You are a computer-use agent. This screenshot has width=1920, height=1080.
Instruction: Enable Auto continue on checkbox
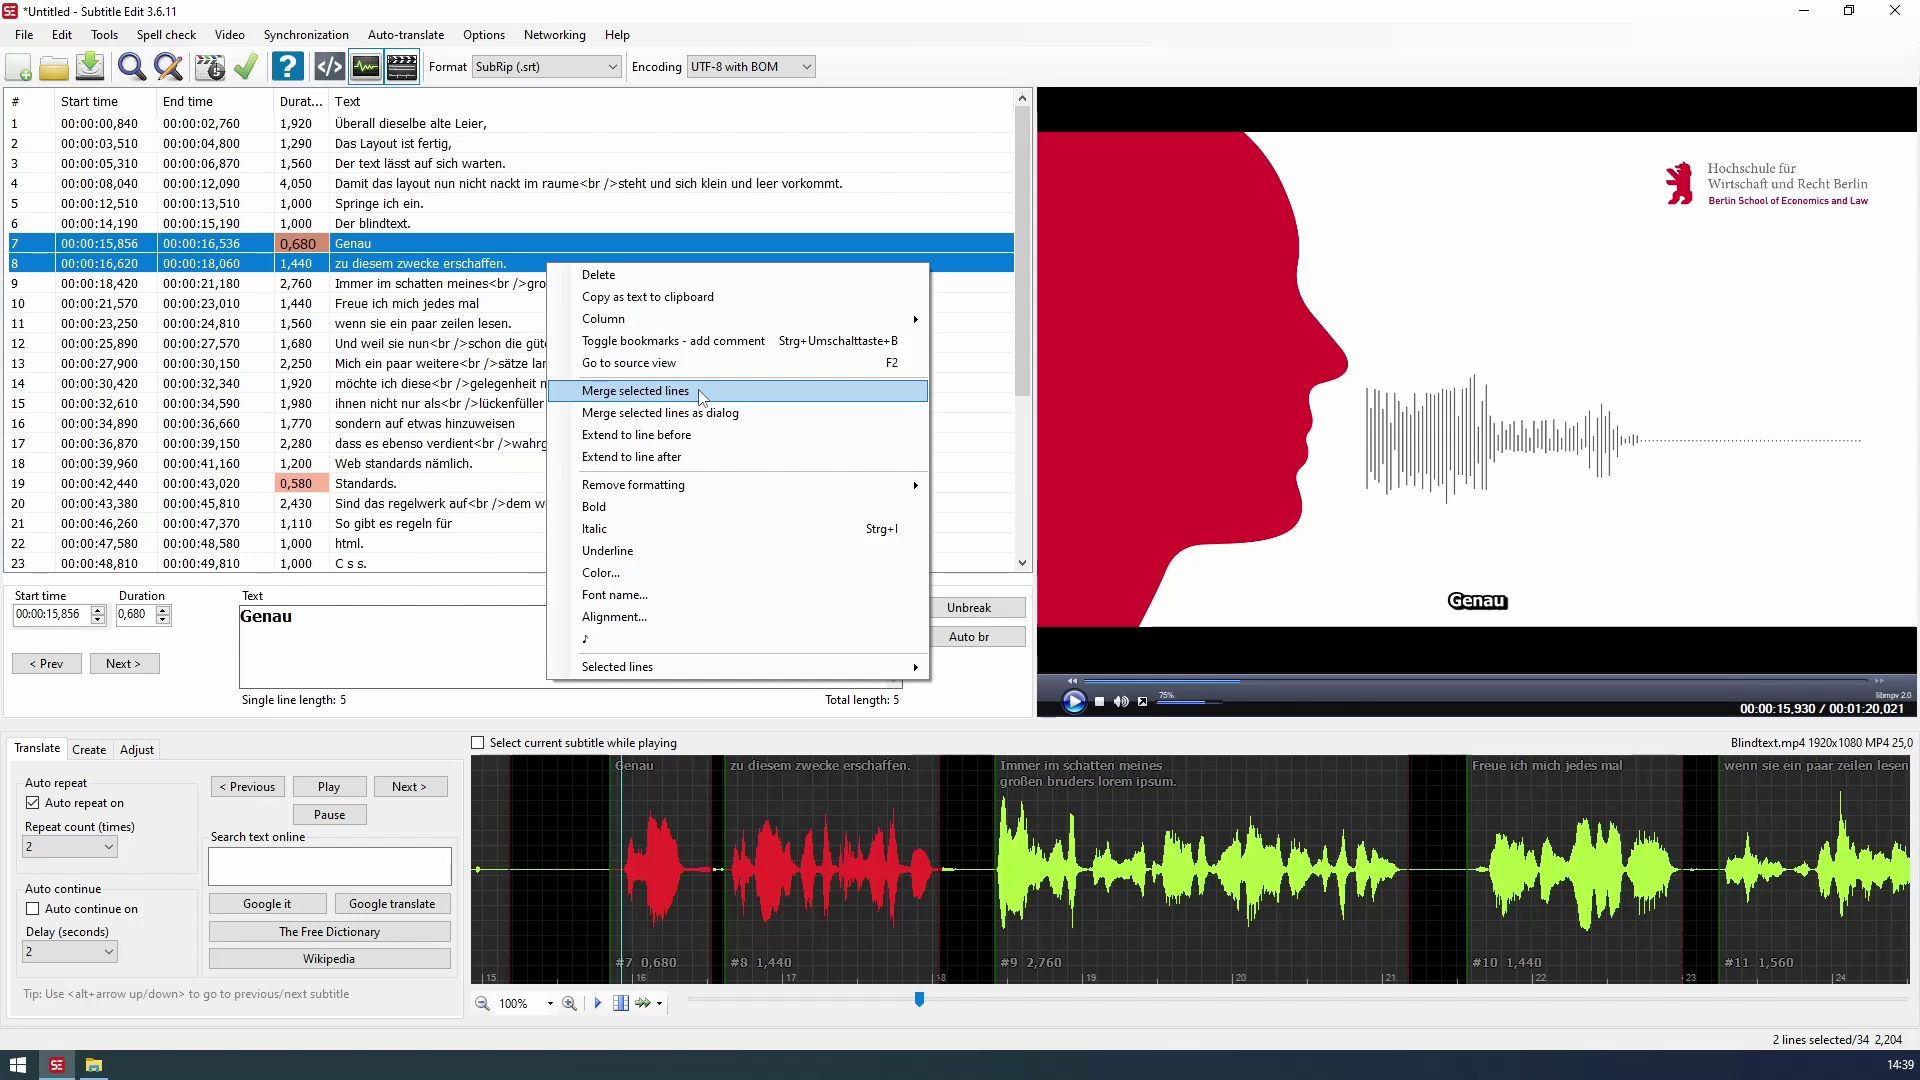33,909
